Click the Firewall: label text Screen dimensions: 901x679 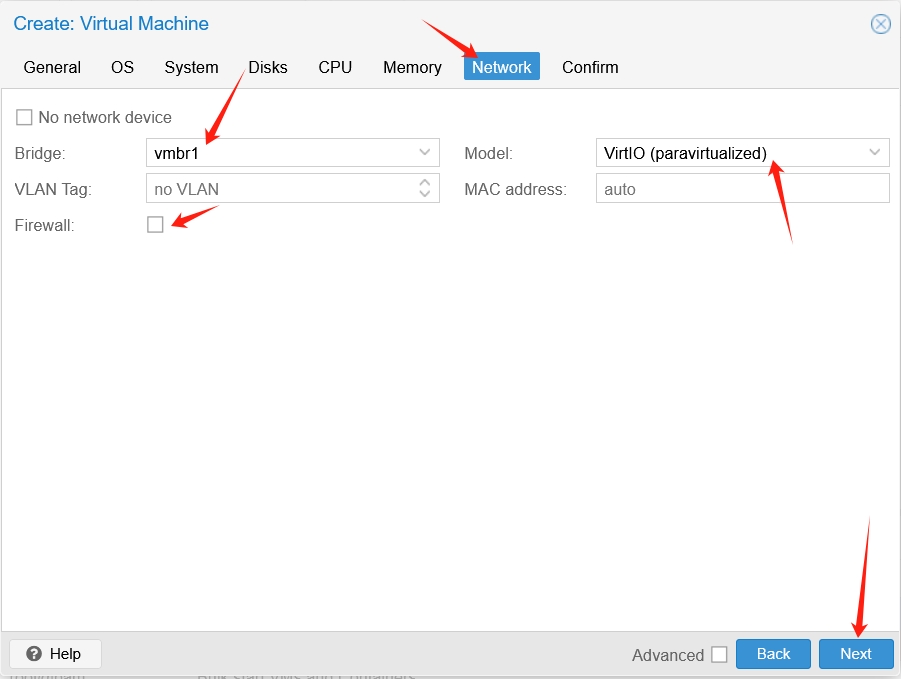coord(45,225)
